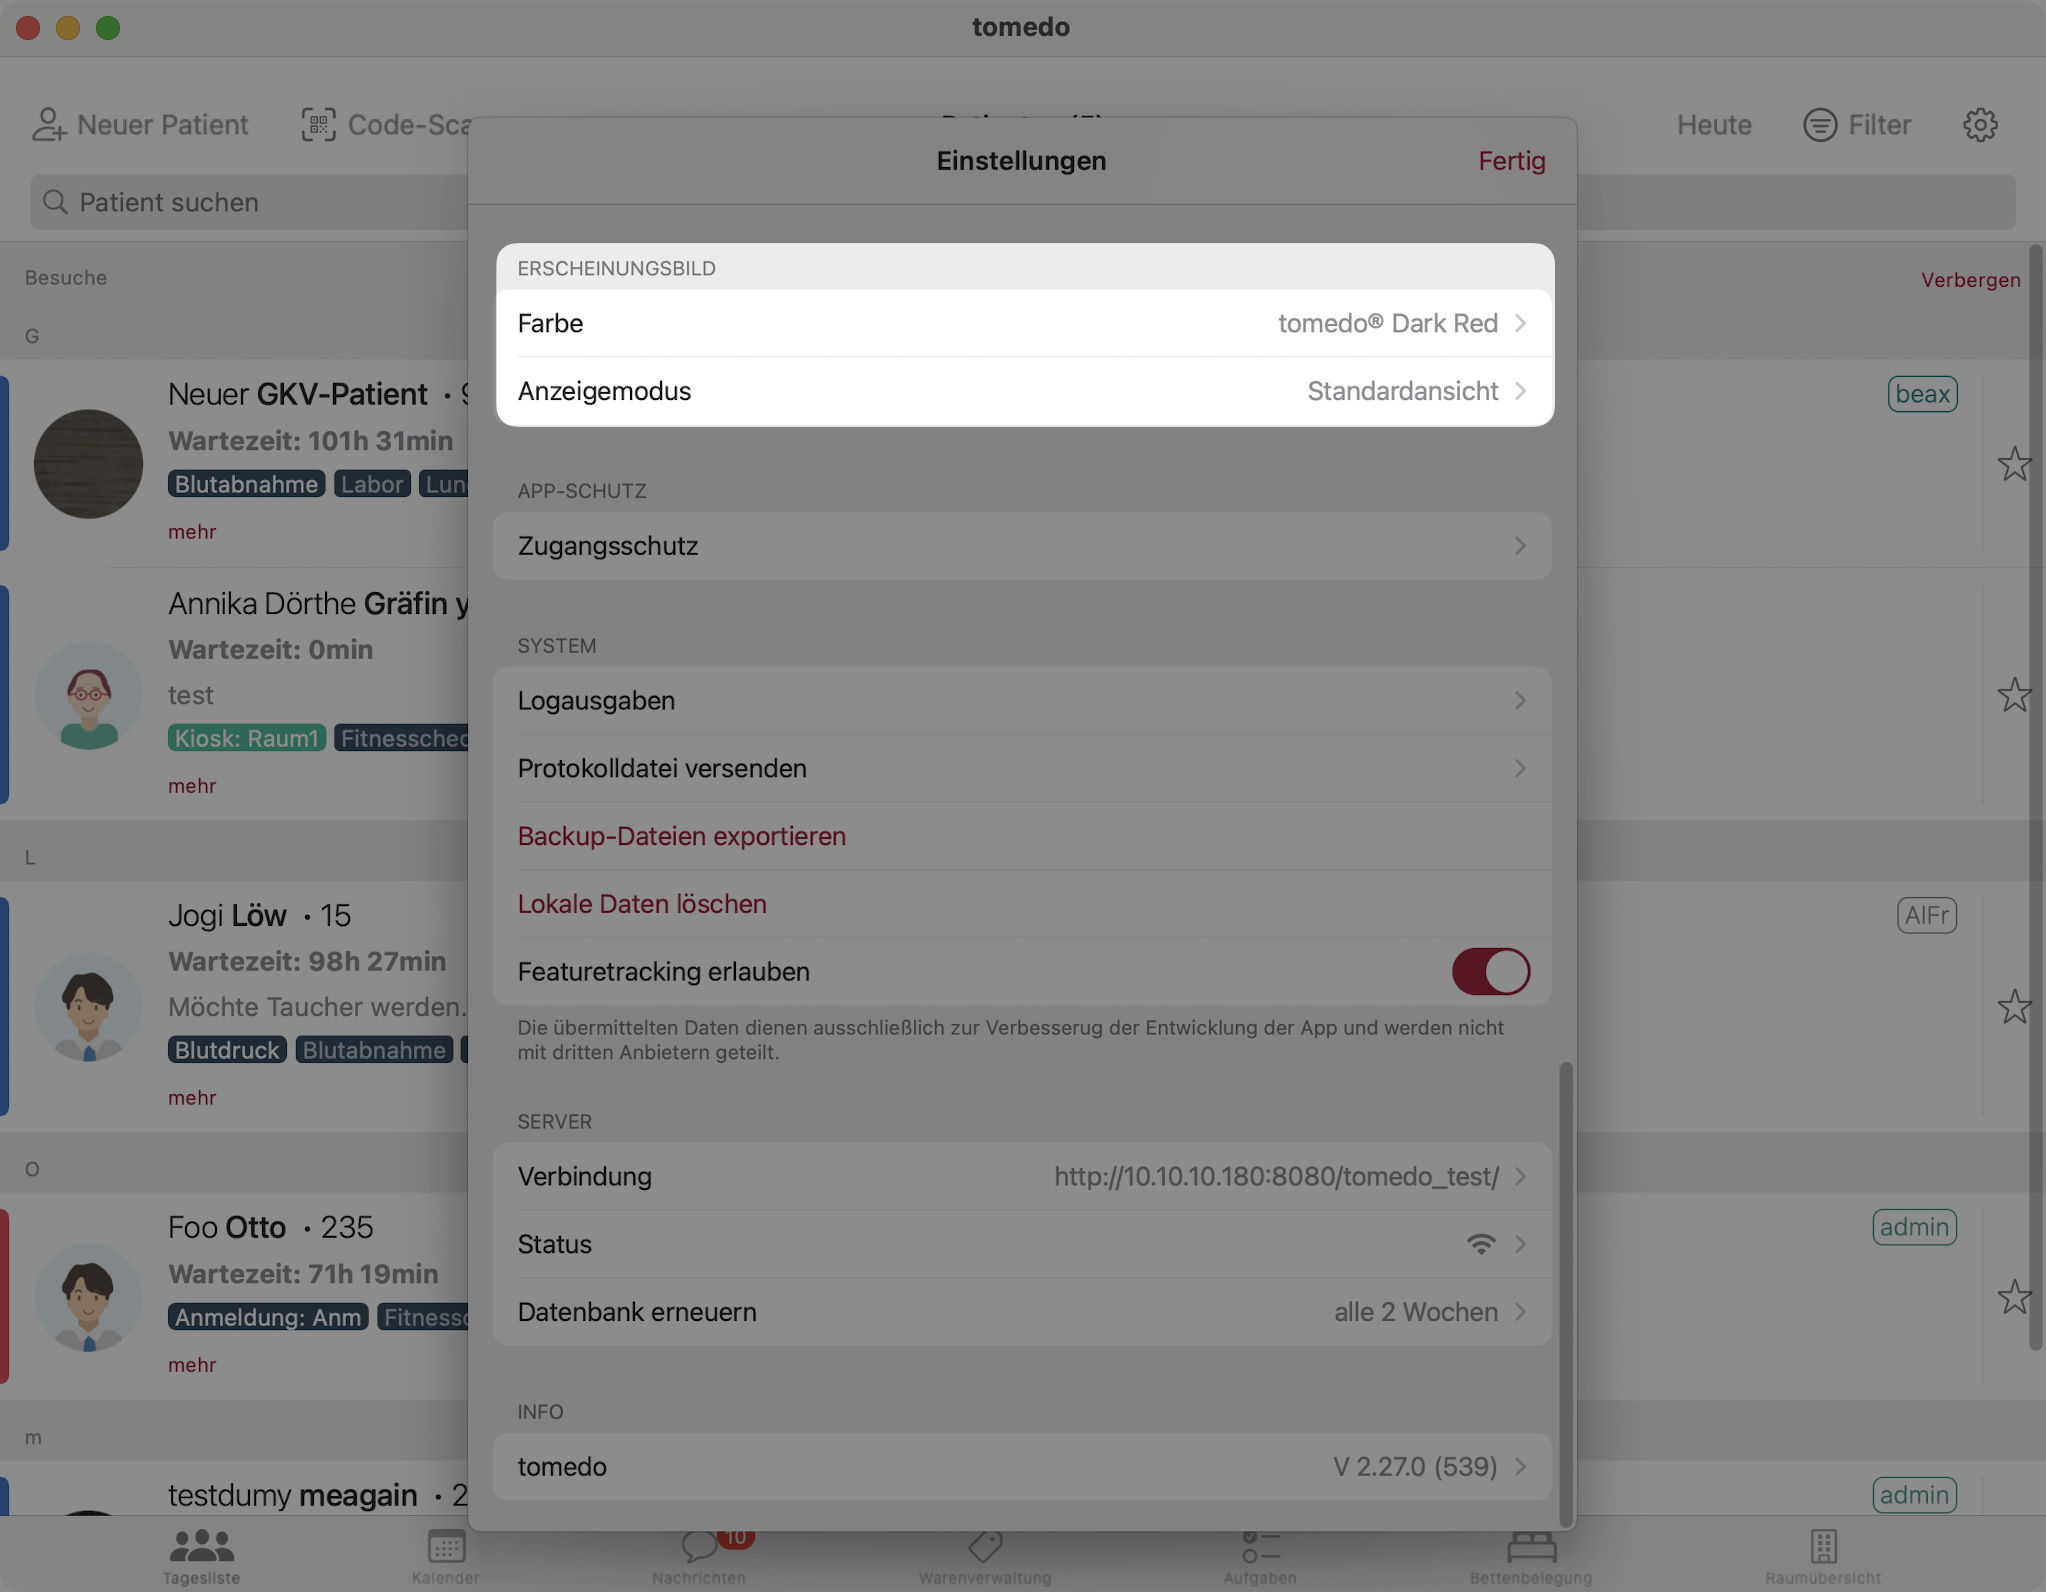Open Verbindung server URL row
This screenshot has width=2046, height=1592.
pos(1022,1176)
